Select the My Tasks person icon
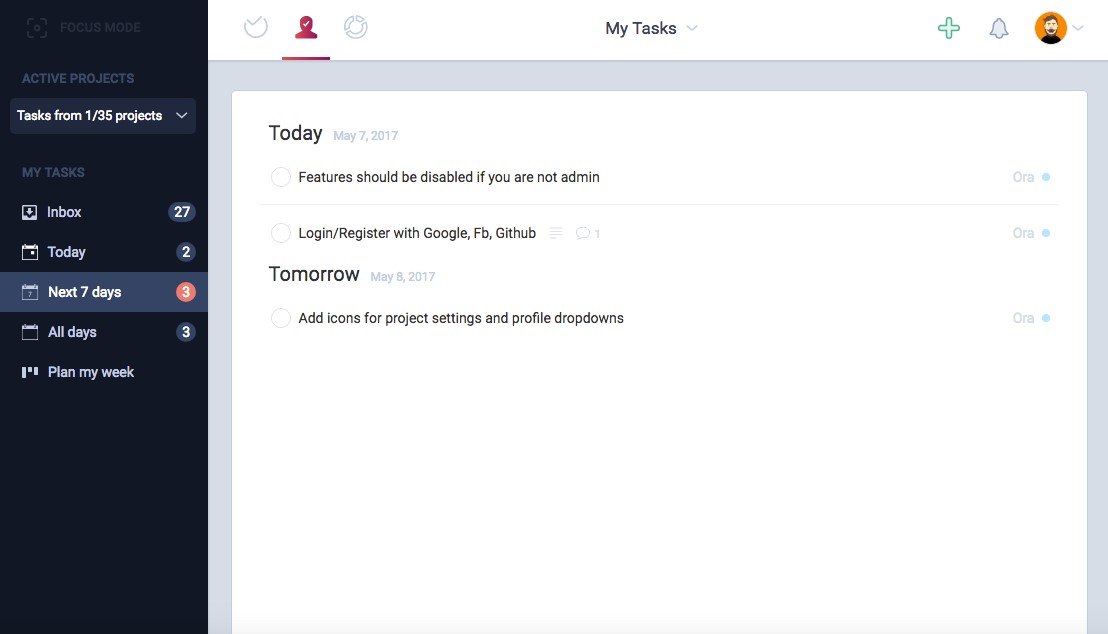The width and height of the screenshot is (1108, 634). point(306,27)
